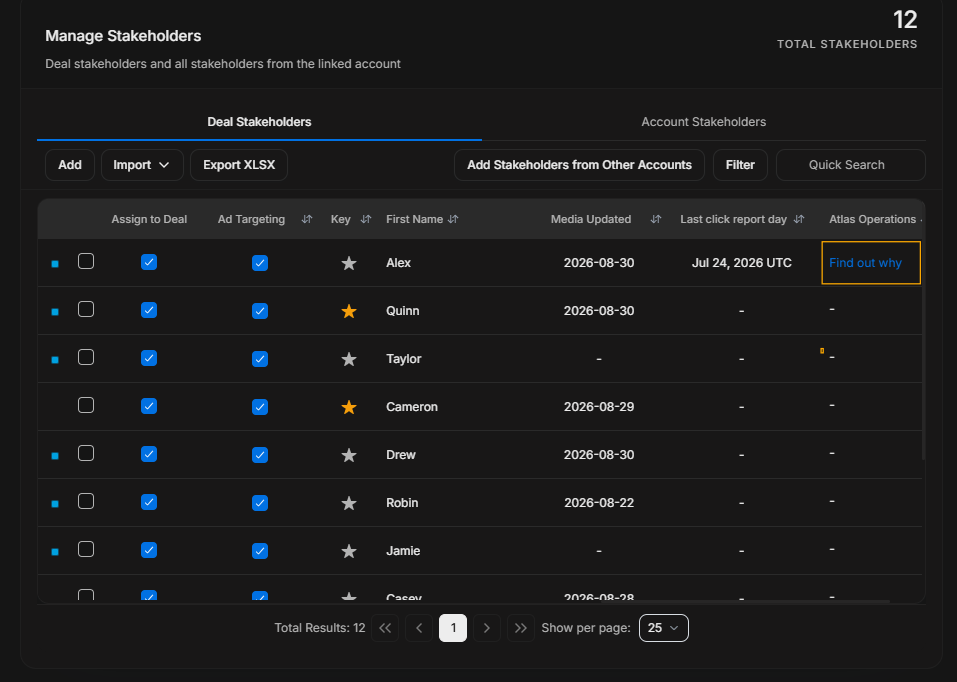Open the Show per page dropdown
The image size is (957, 682).
pyautogui.click(x=663, y=628)
